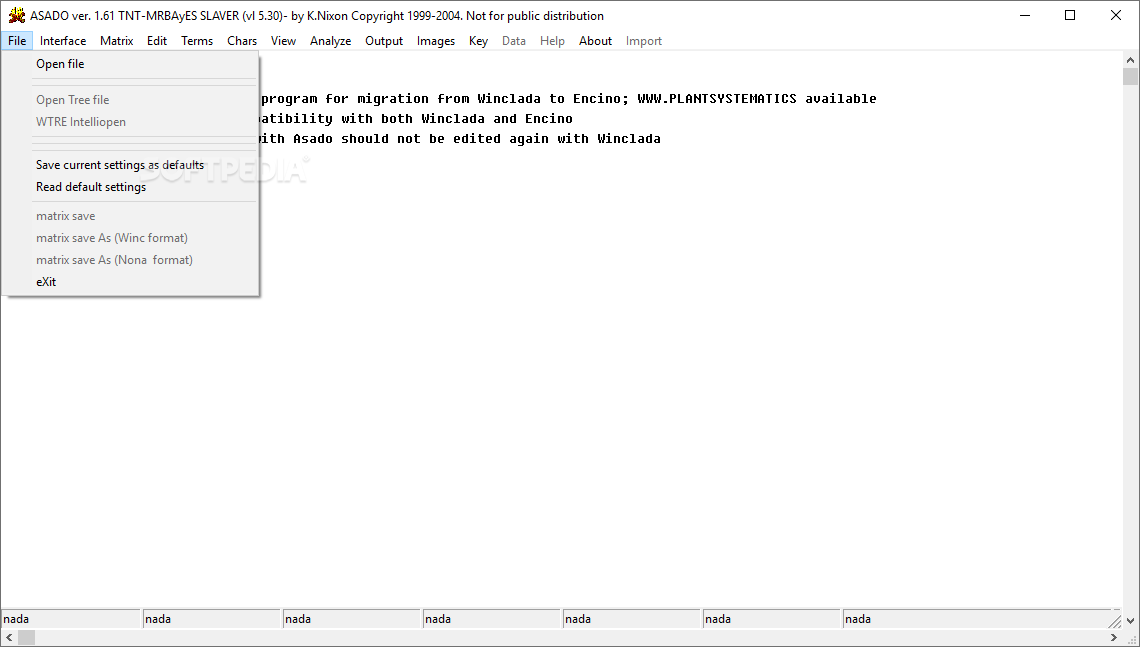Open the greyed-out Data menu

[x=514, y=41]
